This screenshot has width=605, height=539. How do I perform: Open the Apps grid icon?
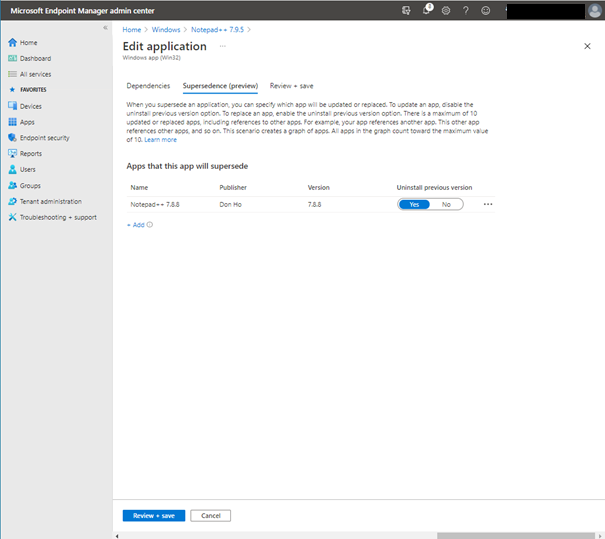[x=12, y=122]
